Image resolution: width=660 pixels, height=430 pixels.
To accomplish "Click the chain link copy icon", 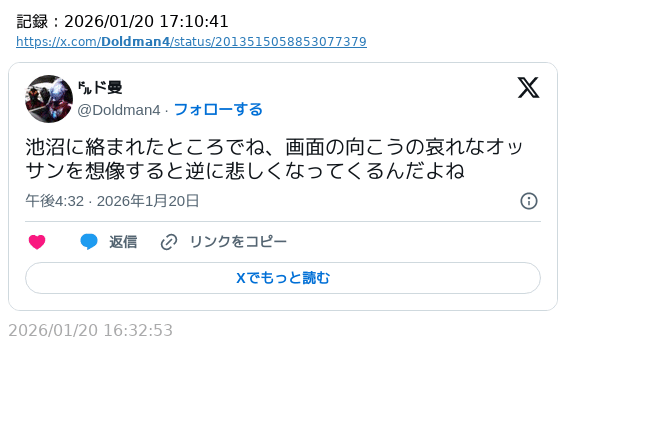I will pos(169,242).
